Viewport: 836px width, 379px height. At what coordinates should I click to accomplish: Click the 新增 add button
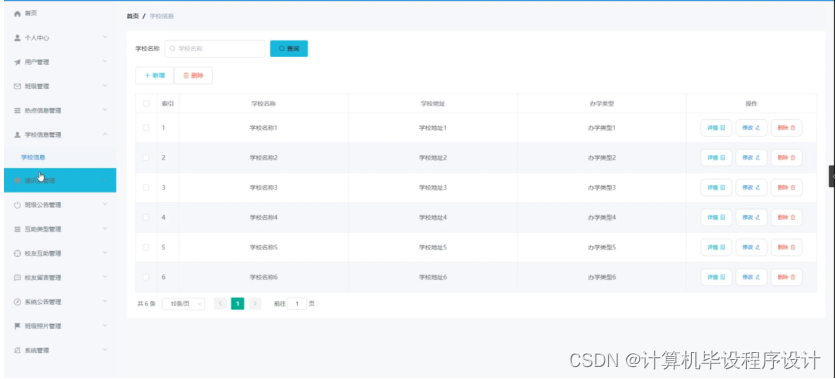[x=155, y=76]
